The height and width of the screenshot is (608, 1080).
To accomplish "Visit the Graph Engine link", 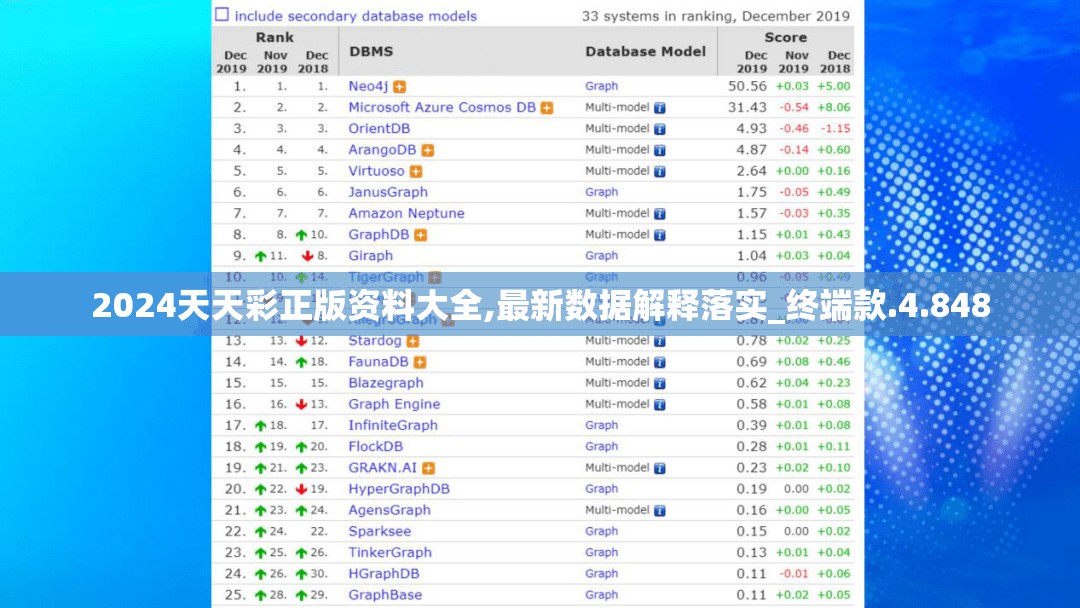I will [394, 404].
